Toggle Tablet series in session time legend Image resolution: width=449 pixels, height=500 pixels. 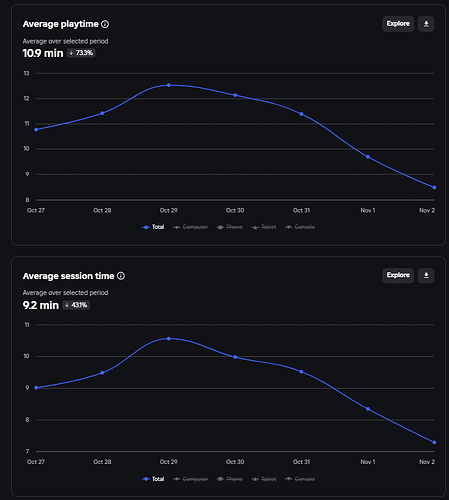pos(264,479)
